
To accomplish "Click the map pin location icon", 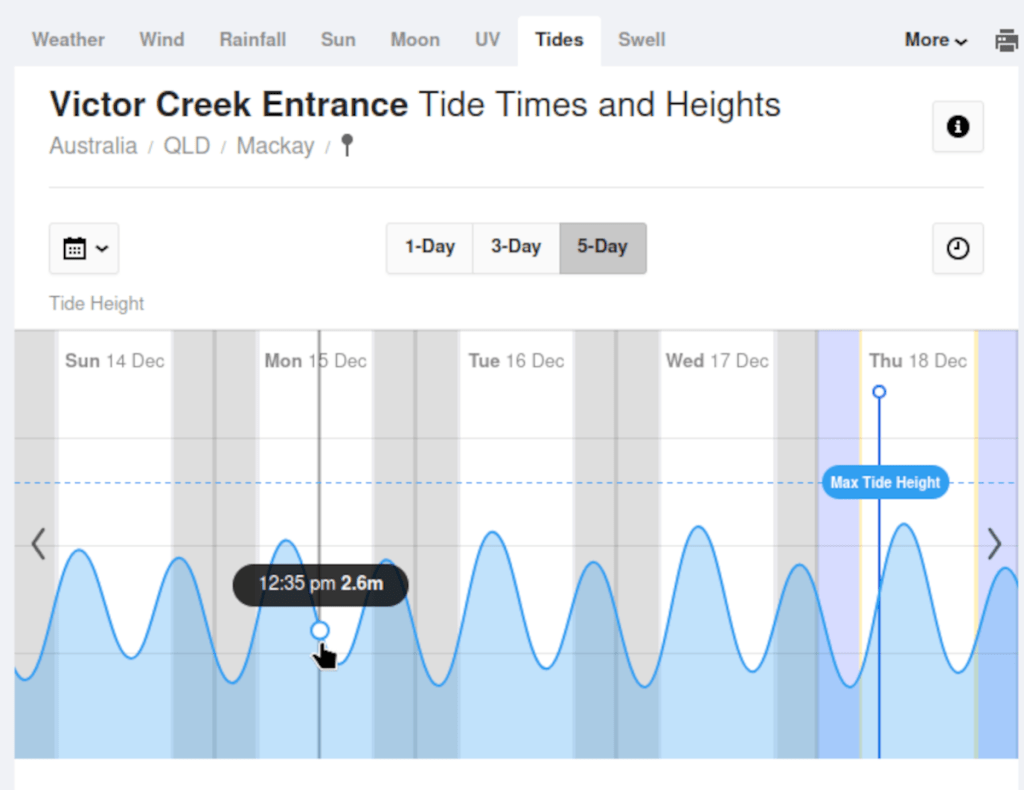I will [347, 147].
